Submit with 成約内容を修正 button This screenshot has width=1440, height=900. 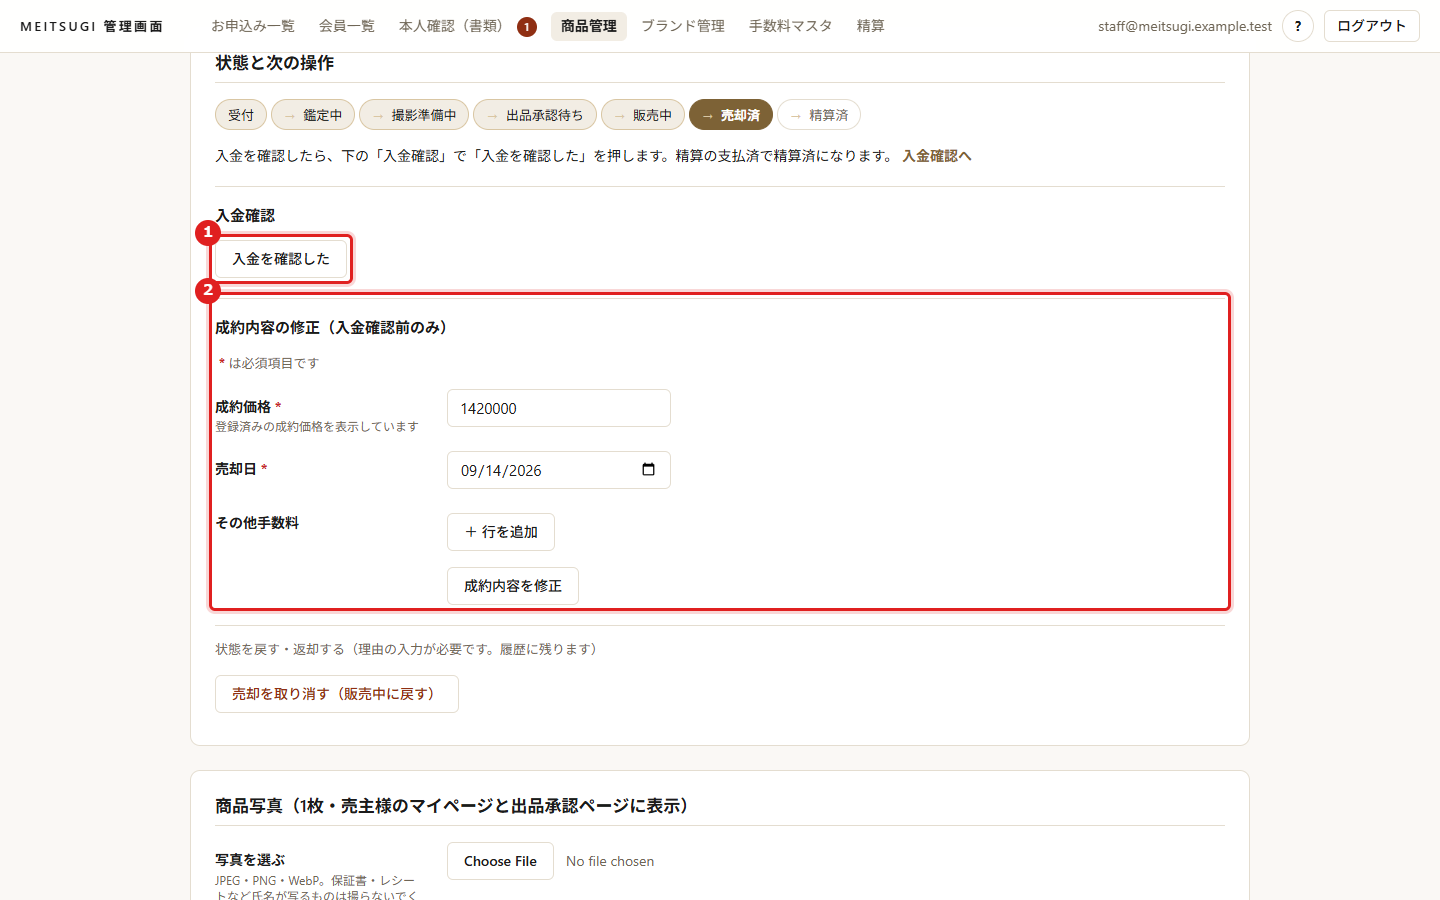(x=513, y=586)
